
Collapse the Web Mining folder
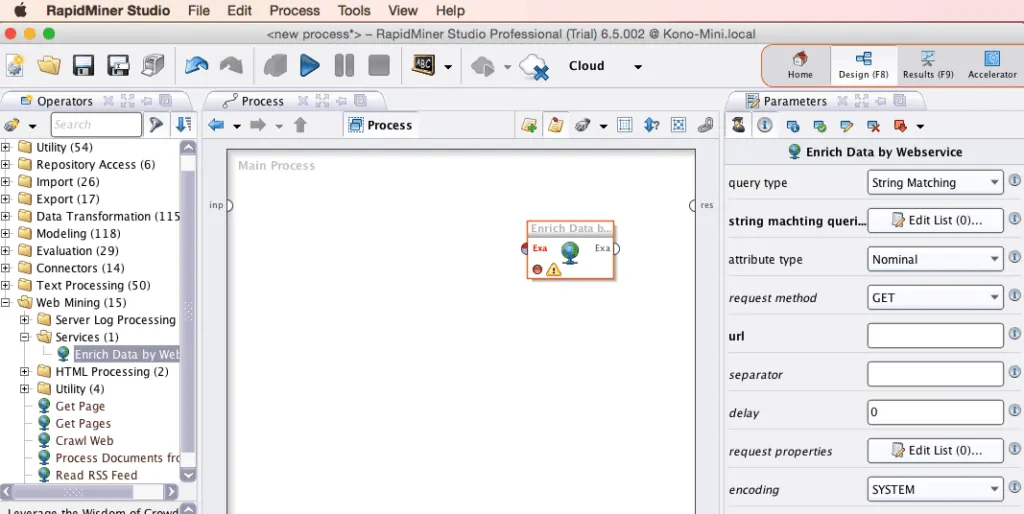click(6, 302)
